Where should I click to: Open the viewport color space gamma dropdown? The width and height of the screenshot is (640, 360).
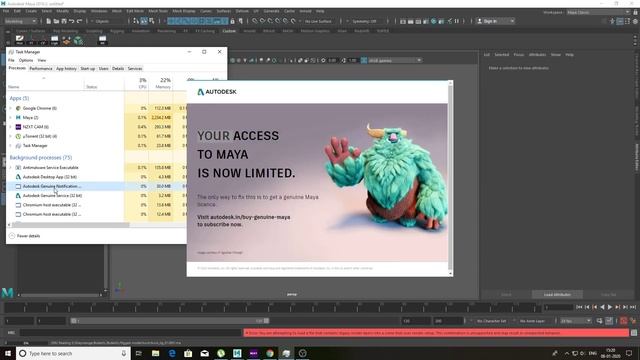coord(395,60)
